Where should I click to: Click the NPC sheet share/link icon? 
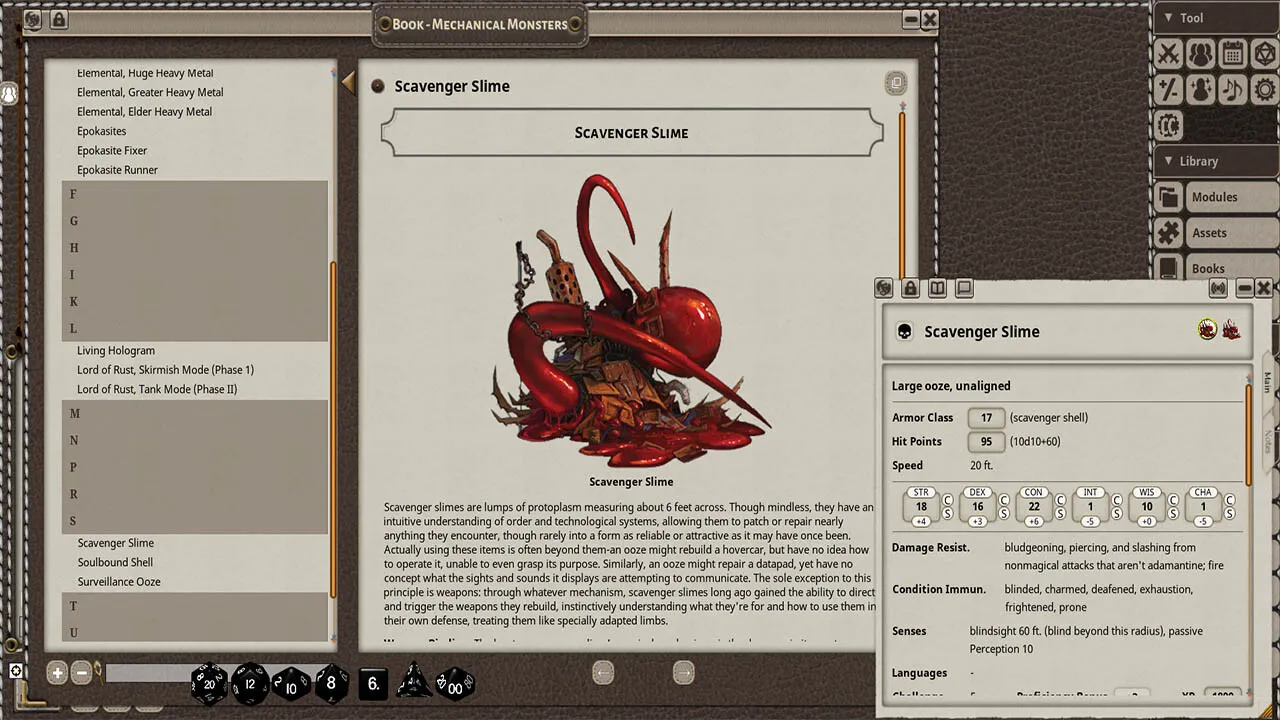(x=884, y=288)
